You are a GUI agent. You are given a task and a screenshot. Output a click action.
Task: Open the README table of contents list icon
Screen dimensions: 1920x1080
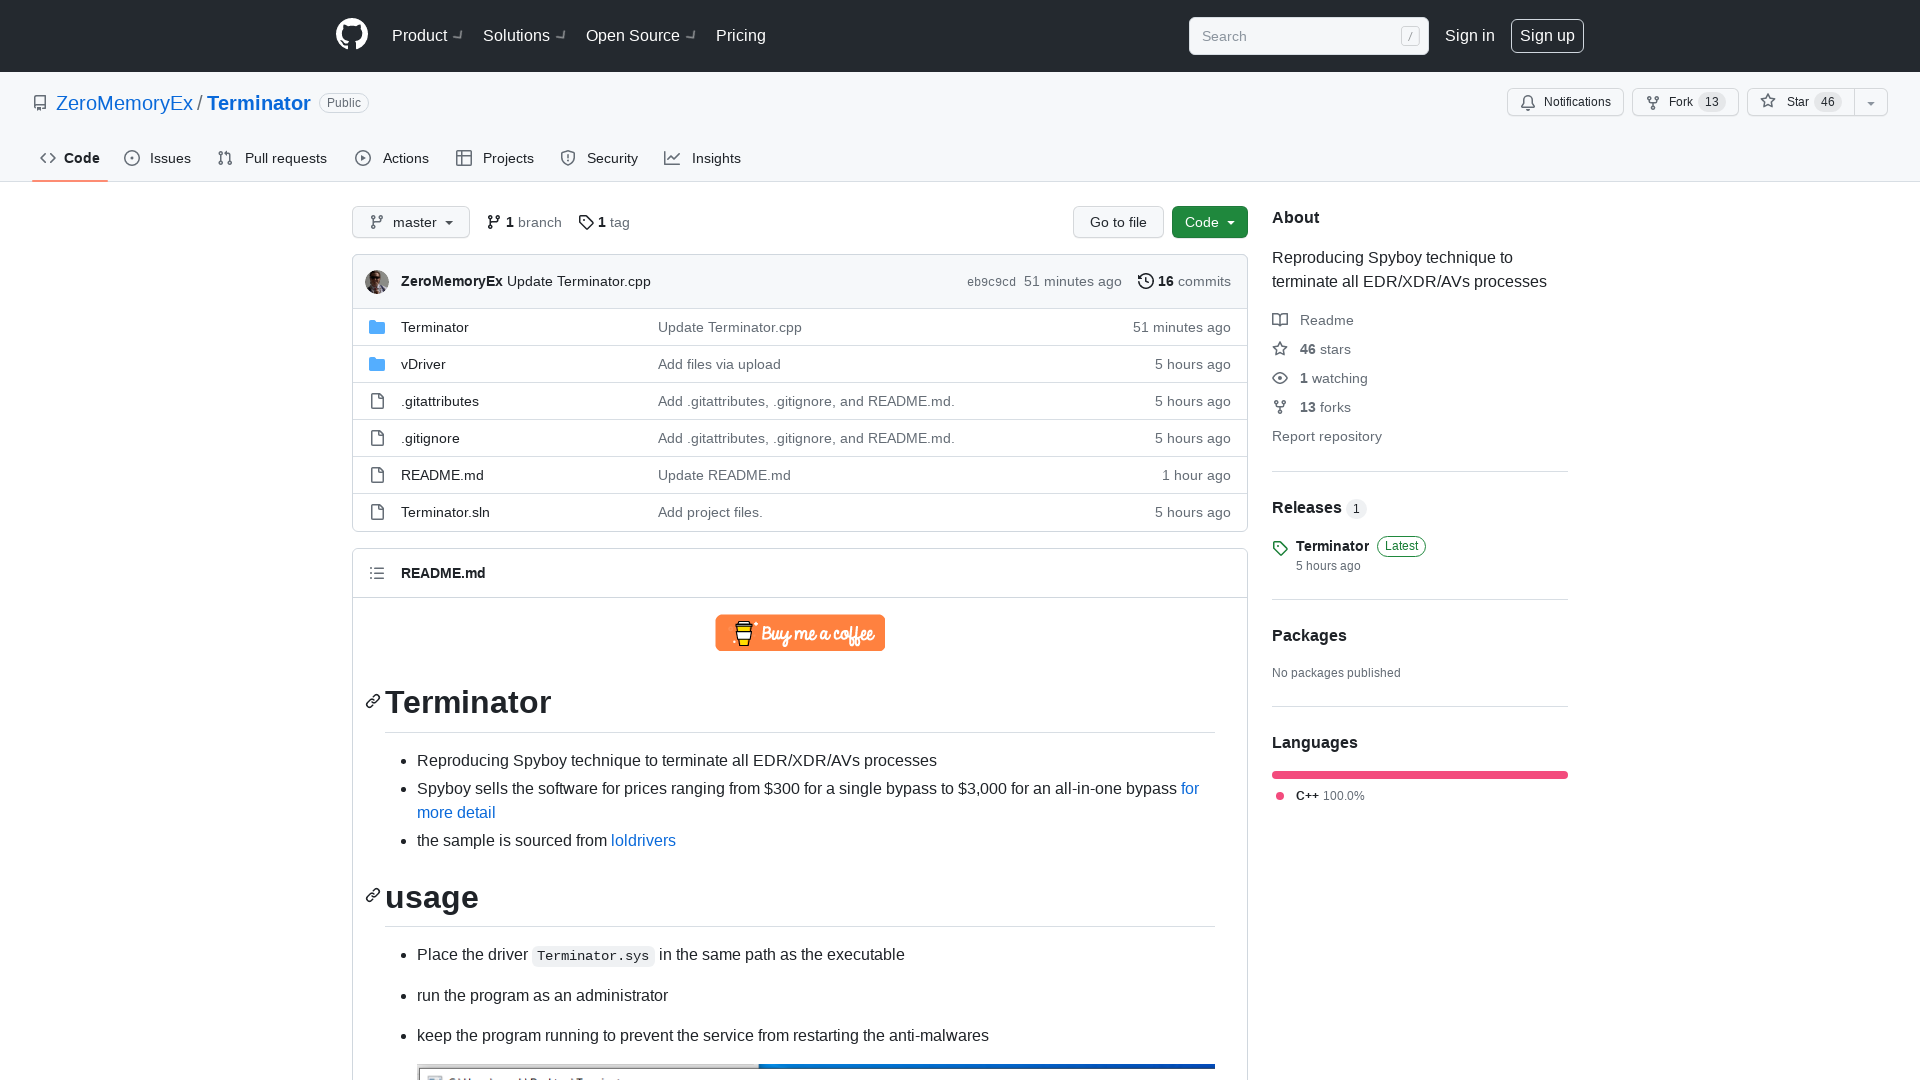tap(377, 573)
